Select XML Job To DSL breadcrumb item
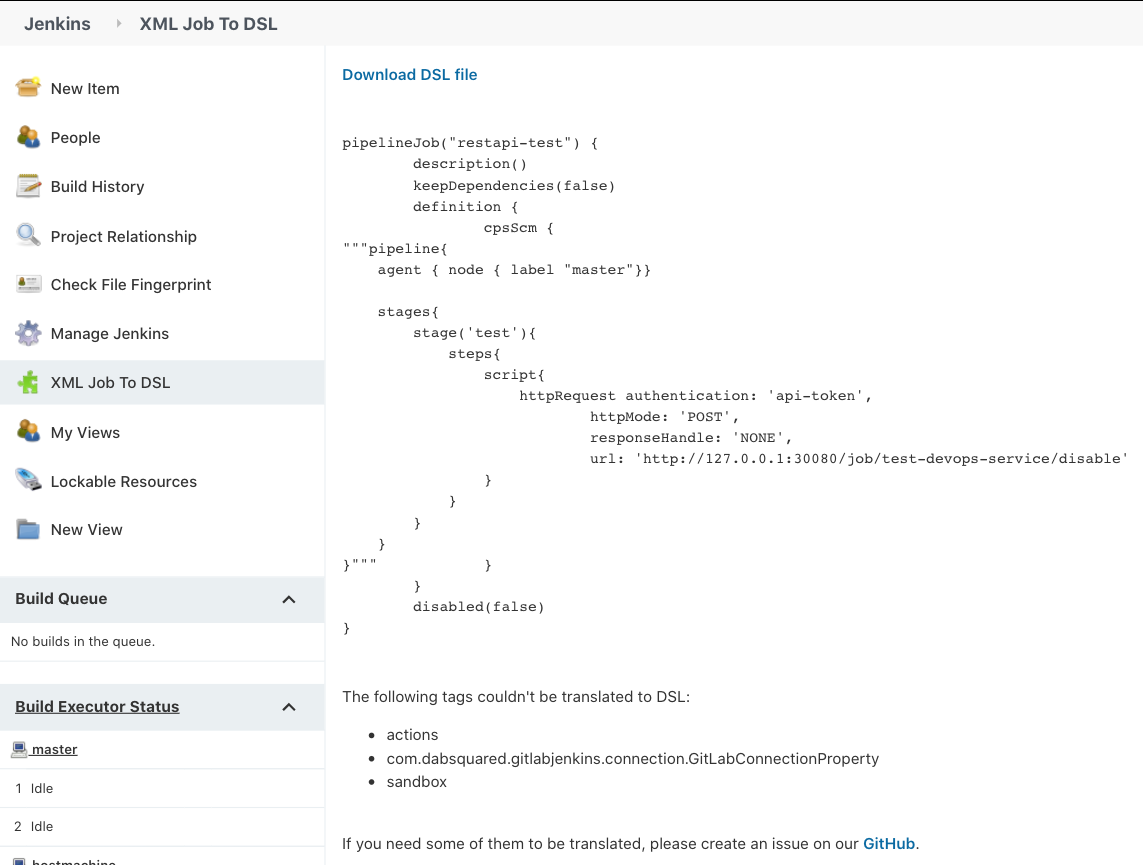 pyautogui.click(x=208, y=24)
